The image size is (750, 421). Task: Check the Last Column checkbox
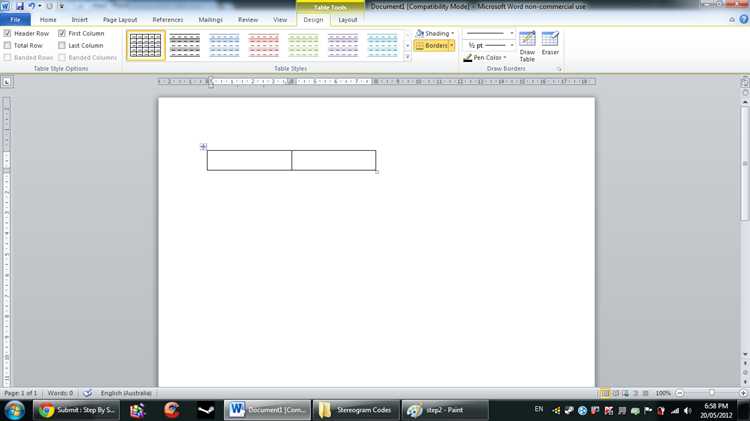(62, 45)
